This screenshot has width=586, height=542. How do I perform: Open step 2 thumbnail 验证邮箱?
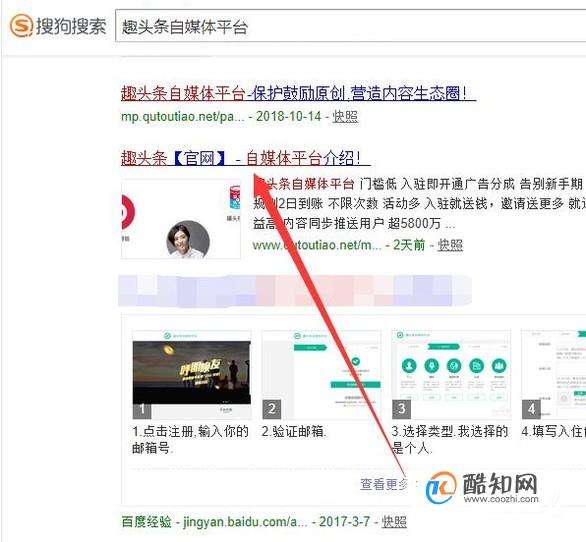(321, 375)
